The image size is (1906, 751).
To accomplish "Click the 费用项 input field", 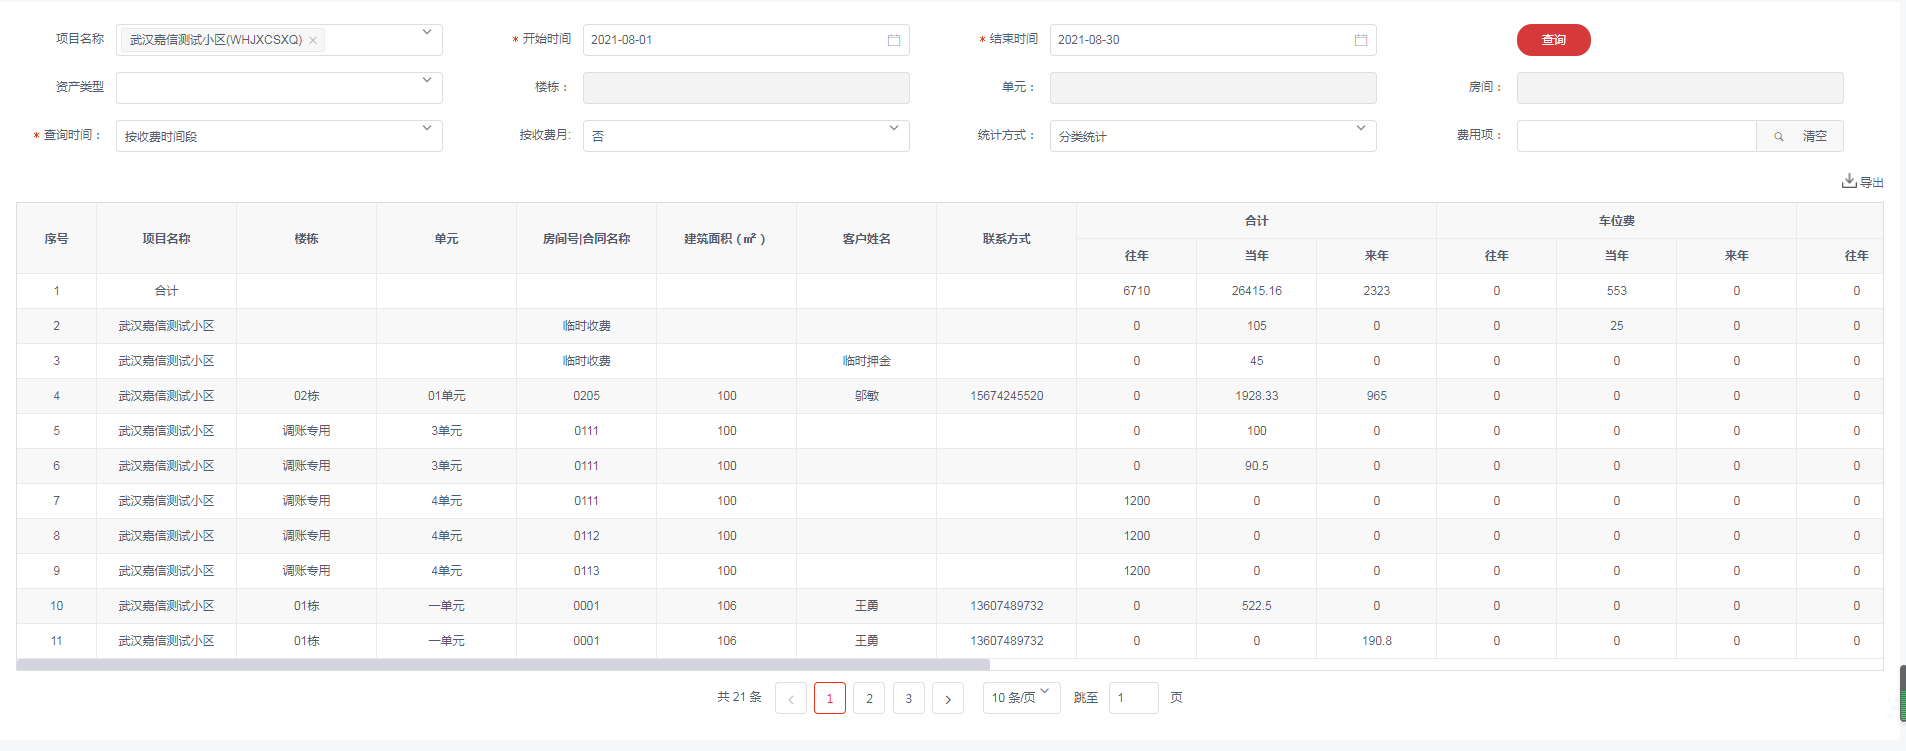I will 1636,136.
